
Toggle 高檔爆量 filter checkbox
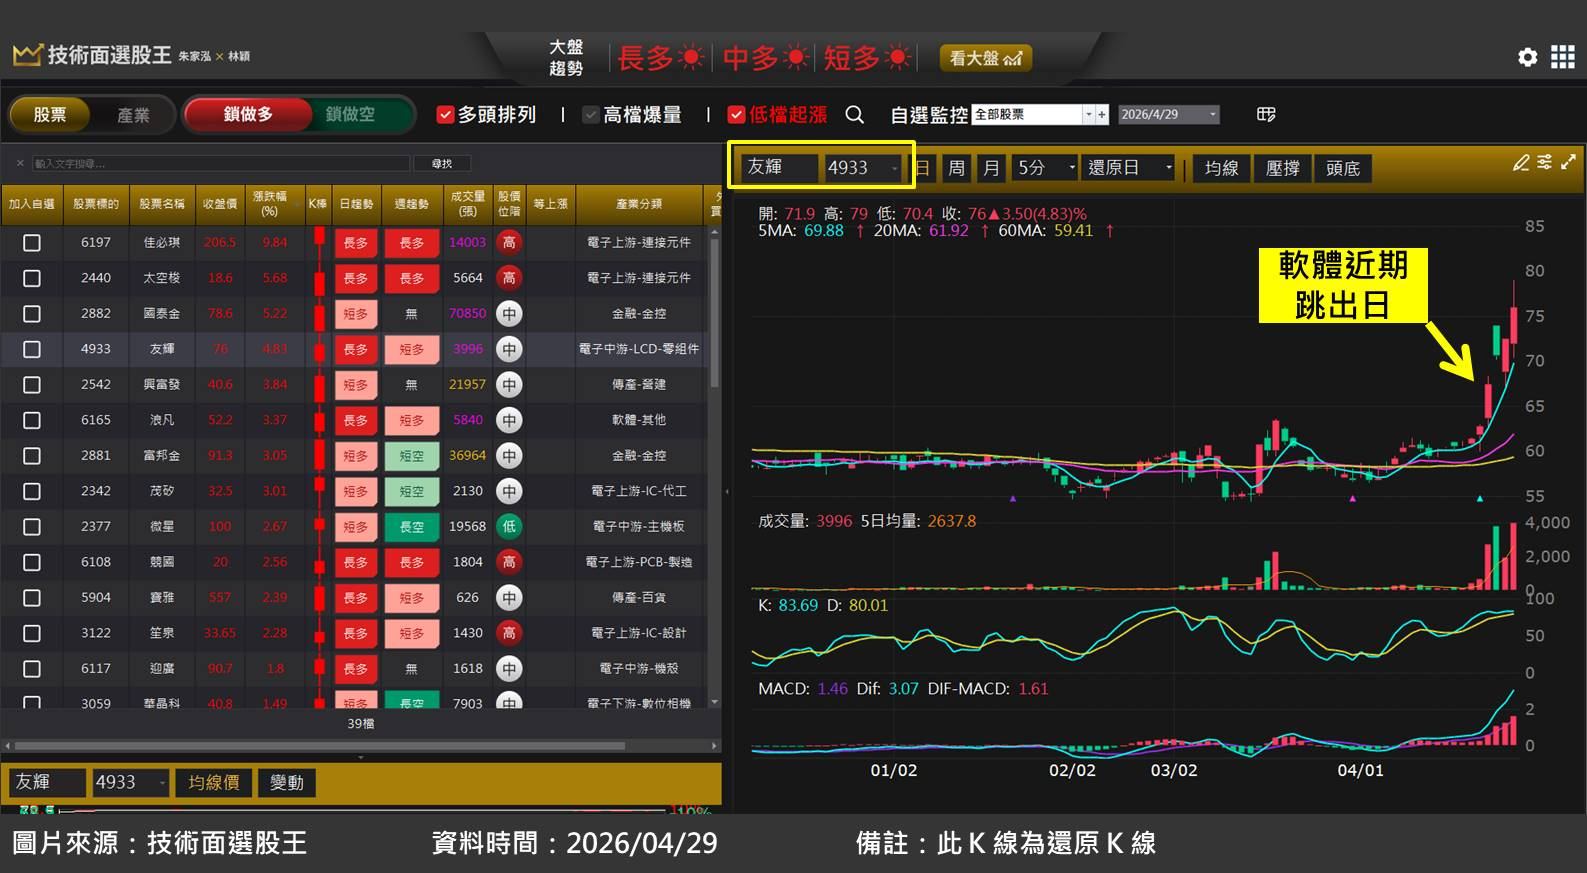coord(591,115)
